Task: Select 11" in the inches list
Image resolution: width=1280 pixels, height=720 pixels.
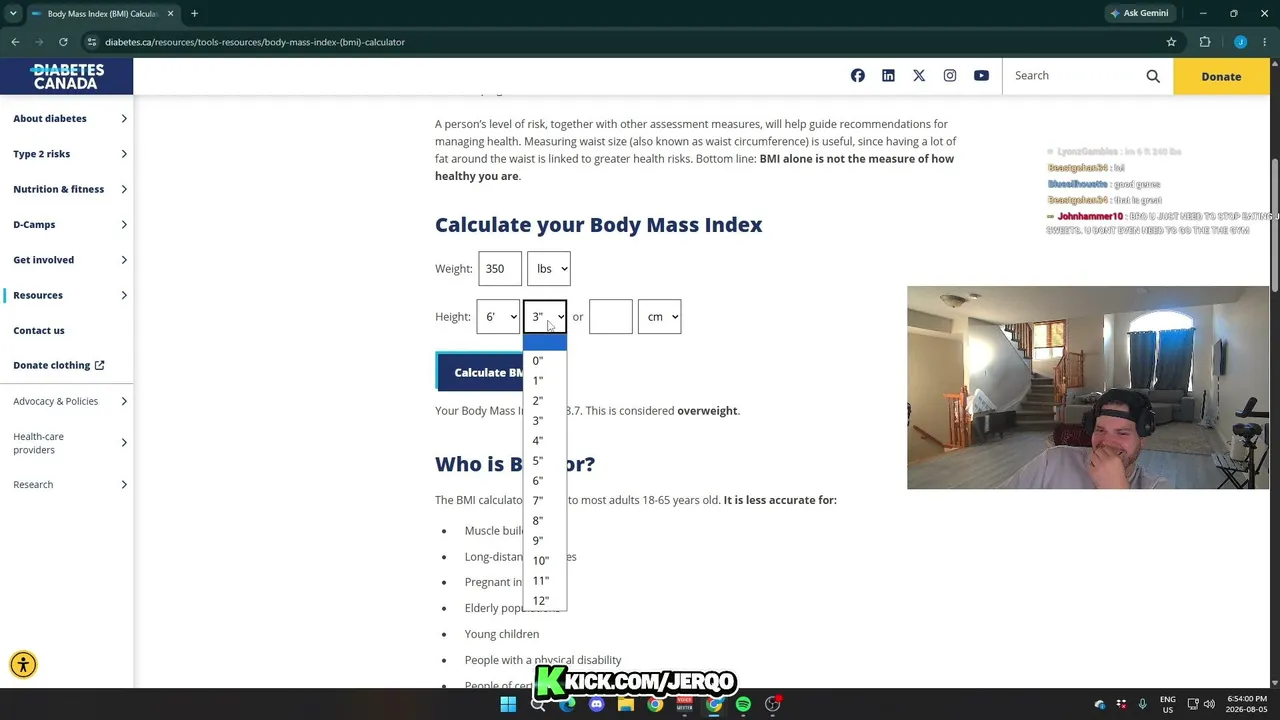Action: point(545,581)
